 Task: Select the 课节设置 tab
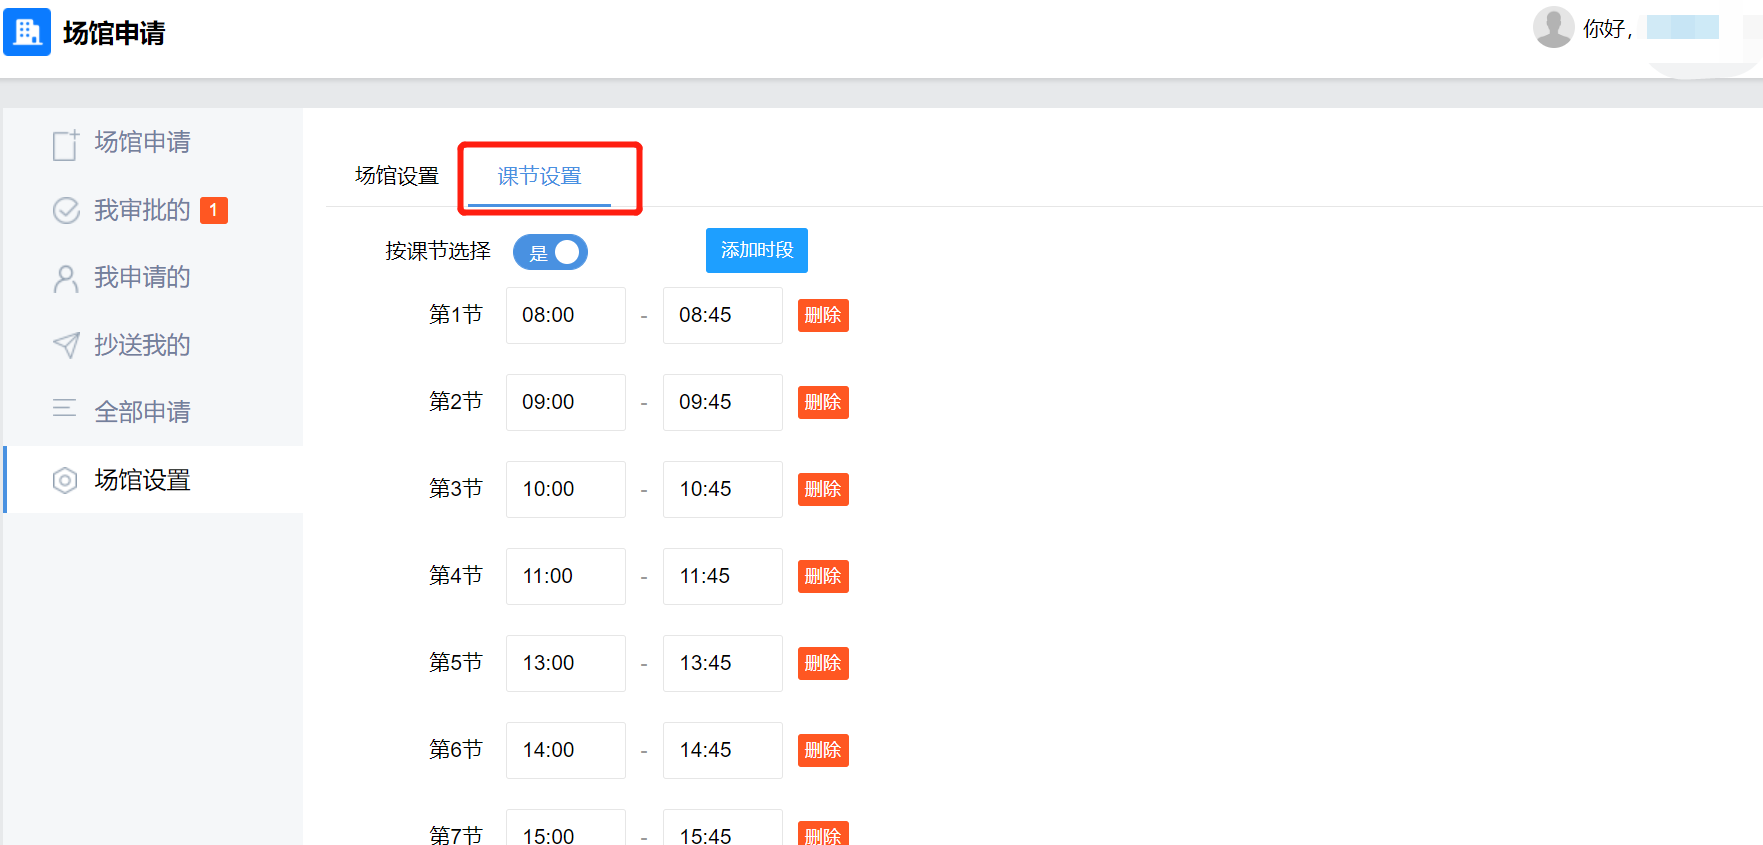pos(540,176)
